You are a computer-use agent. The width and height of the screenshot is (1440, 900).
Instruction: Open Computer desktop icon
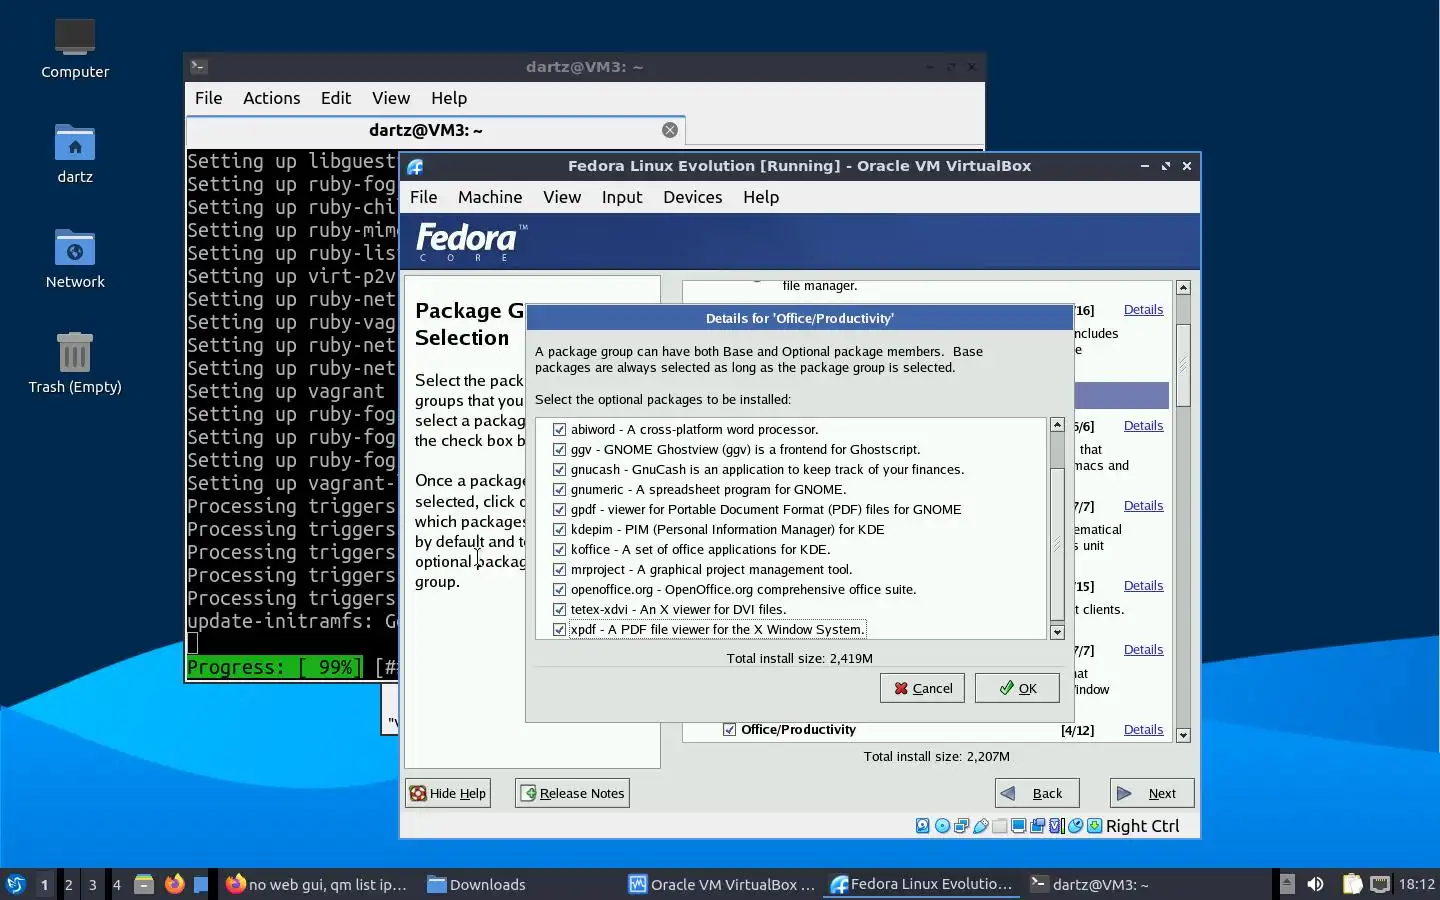pos(75,48)
